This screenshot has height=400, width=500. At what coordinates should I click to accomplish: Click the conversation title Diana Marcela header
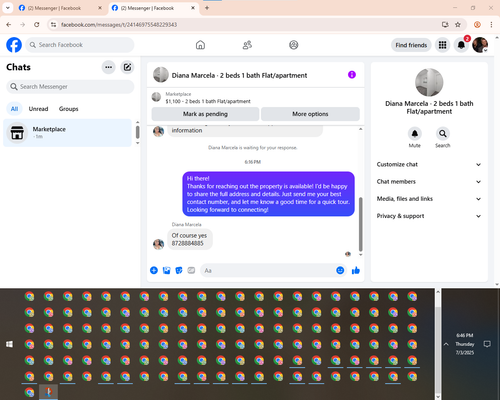(x=239, y=75)
